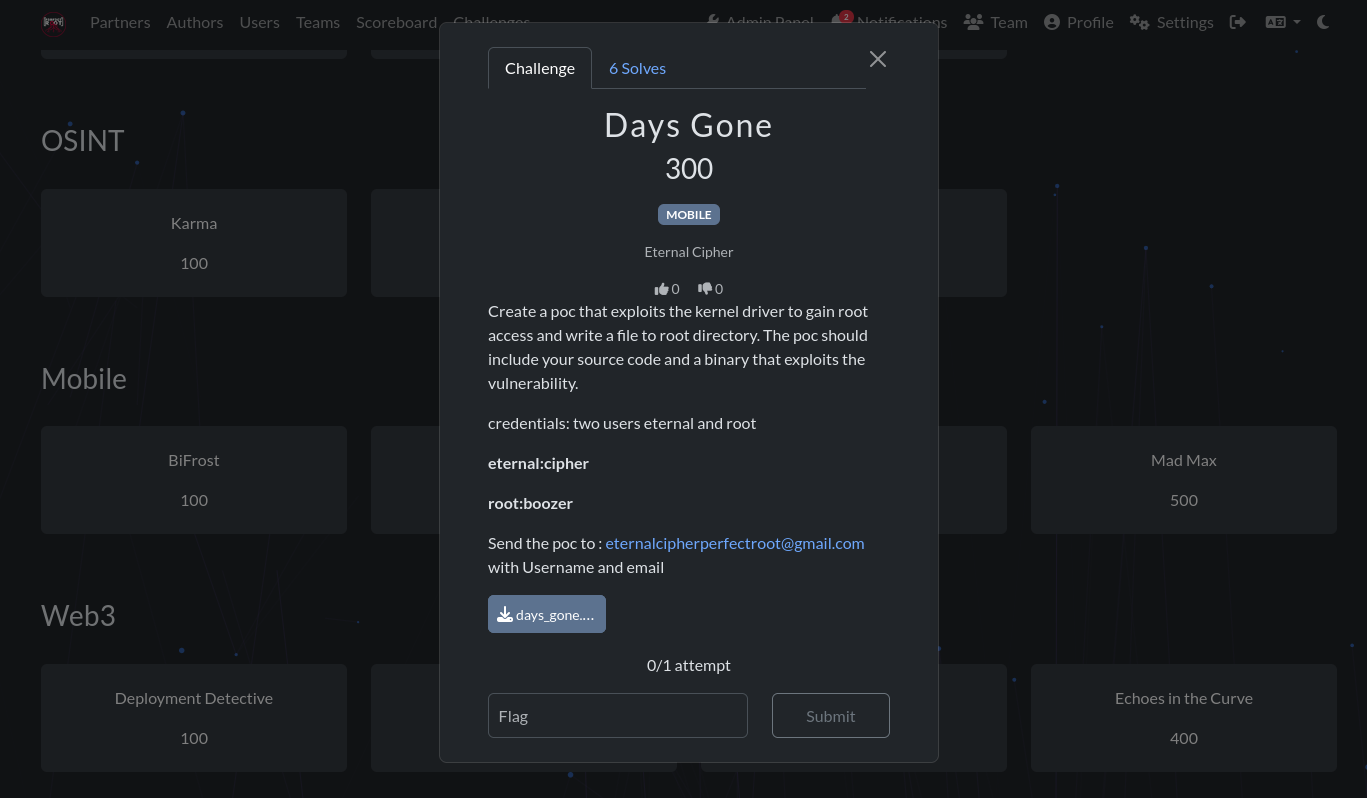Switch to the 6 Solves tab
The image size is (1367, 798).
pos(637,68)
